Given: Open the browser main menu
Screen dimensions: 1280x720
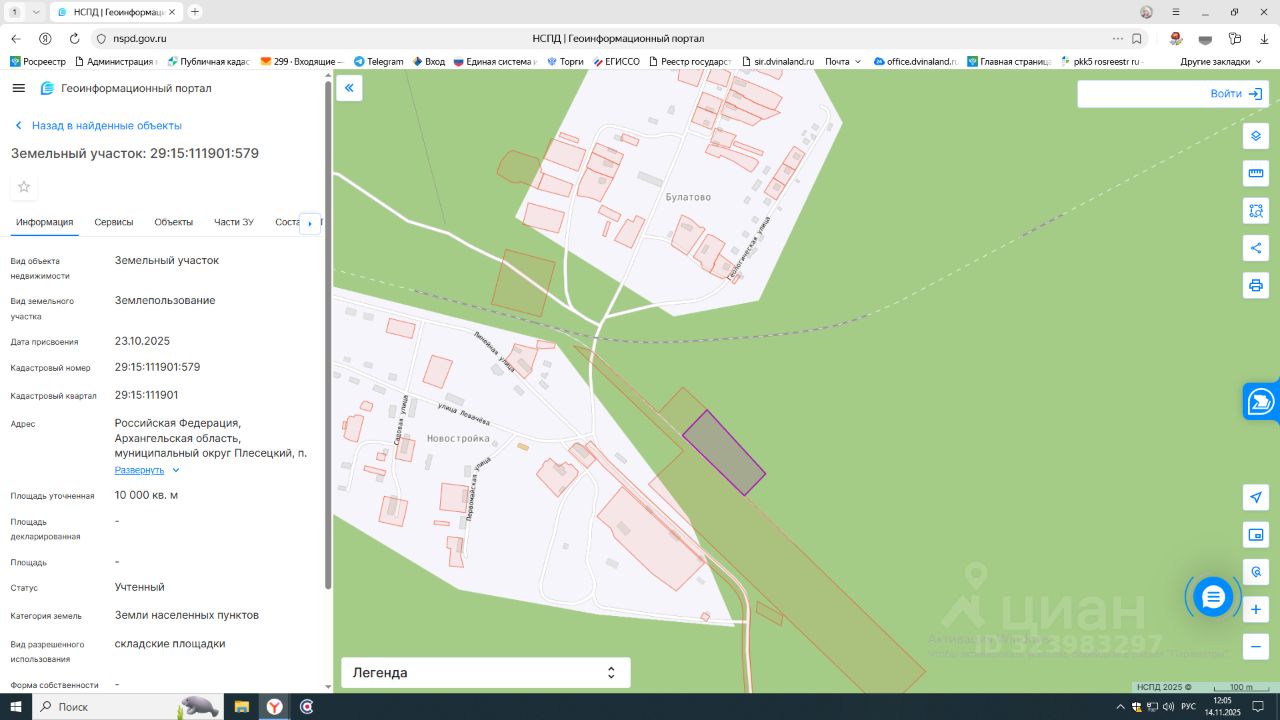Looking at the screenshot, I should [x=1175, y=12].
